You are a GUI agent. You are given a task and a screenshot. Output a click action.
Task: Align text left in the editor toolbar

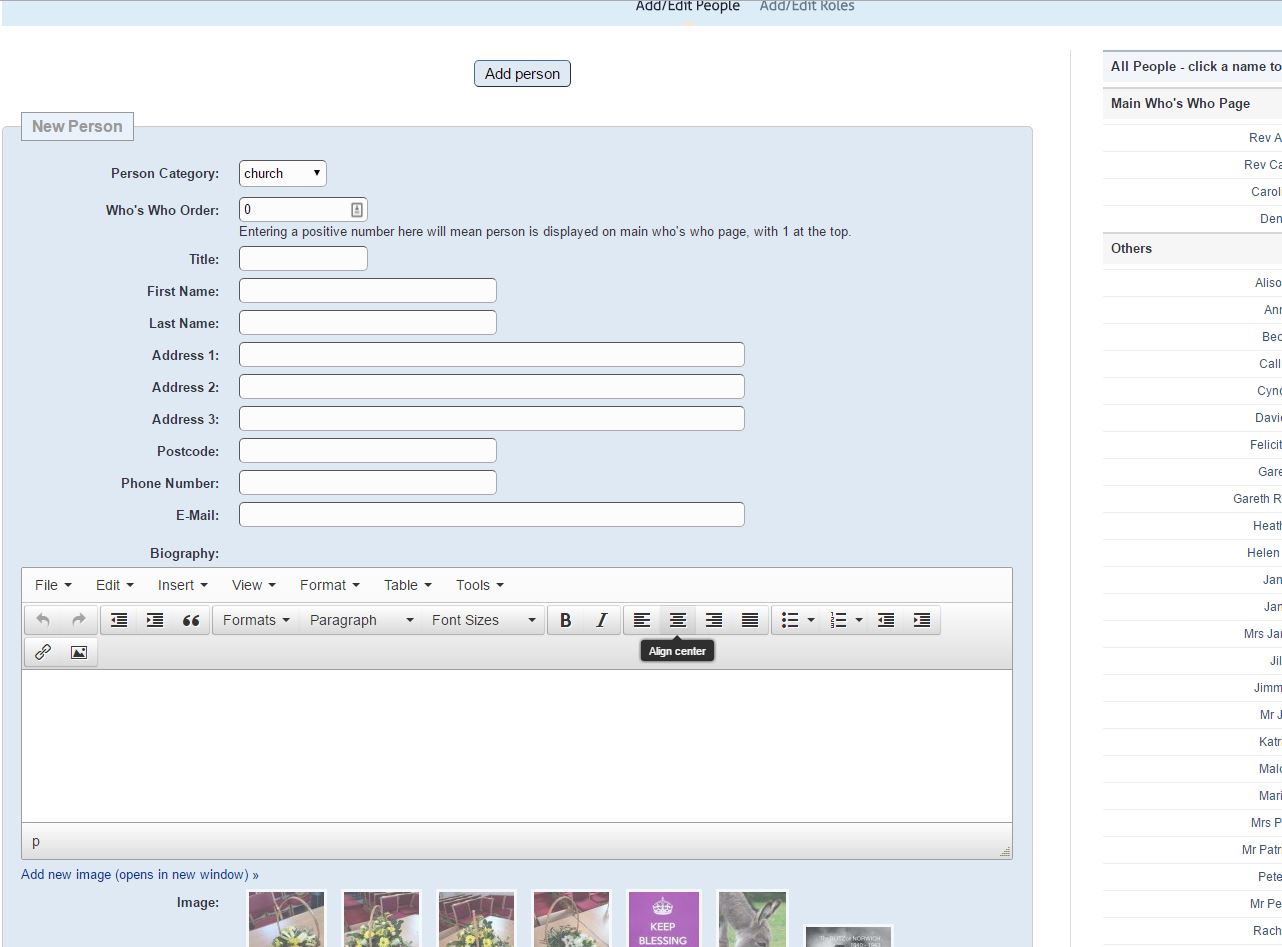pos(642,620)
